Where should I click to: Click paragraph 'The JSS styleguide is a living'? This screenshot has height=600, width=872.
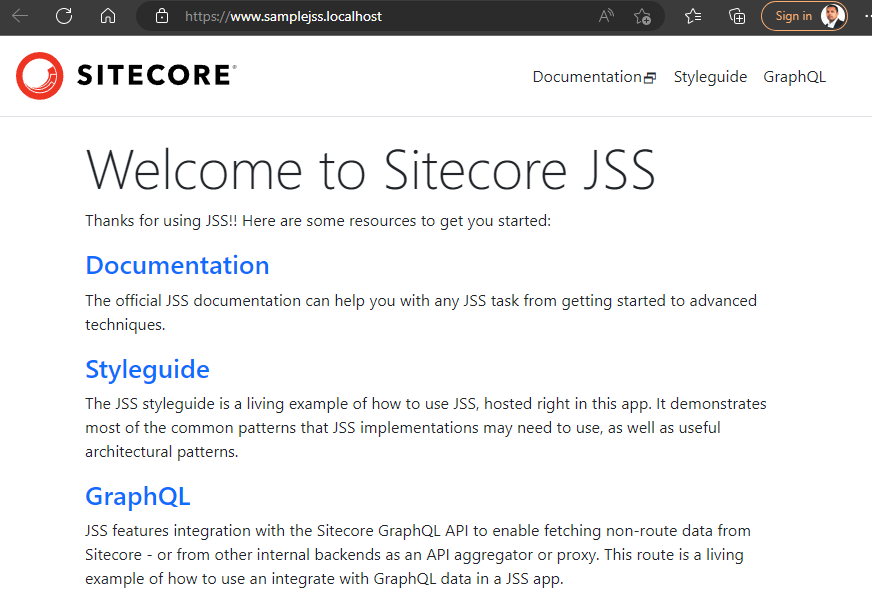click(426, 428)
